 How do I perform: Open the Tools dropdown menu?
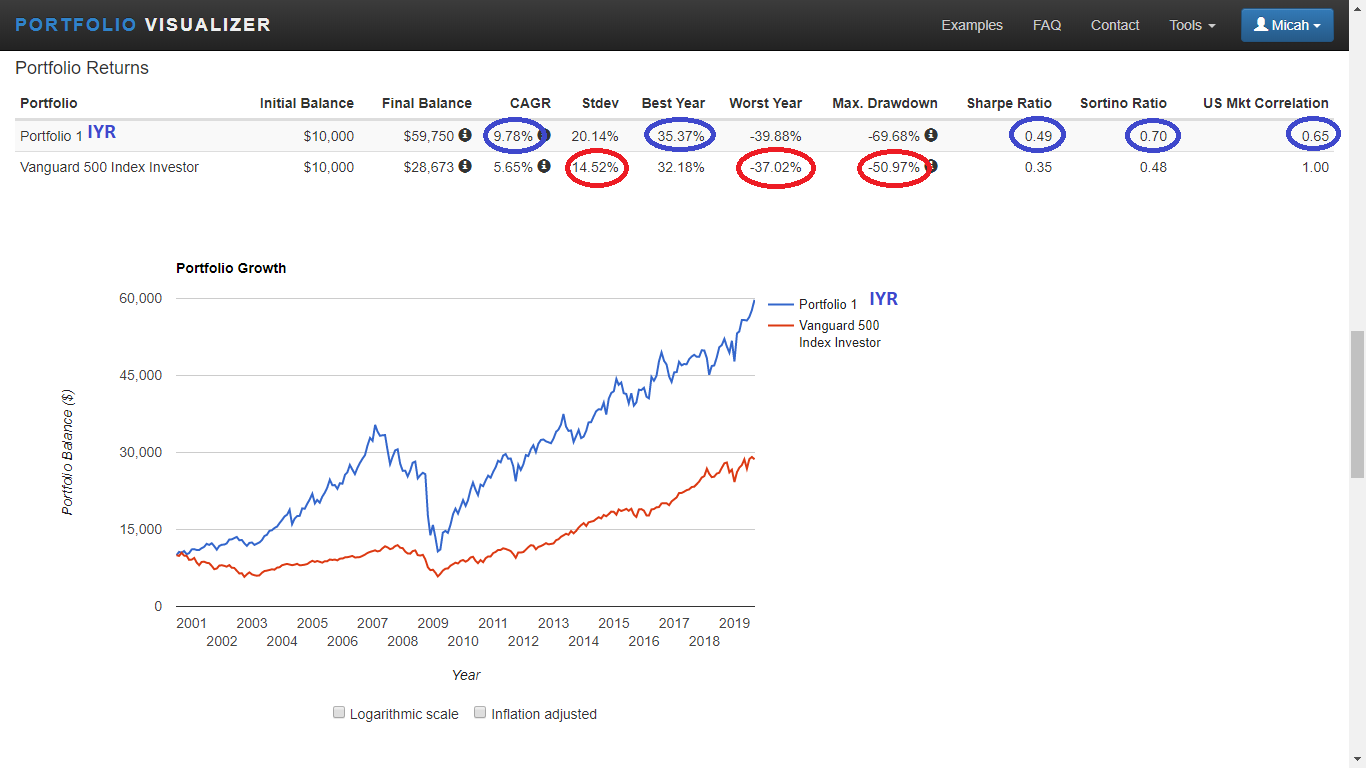[1192, 25]
